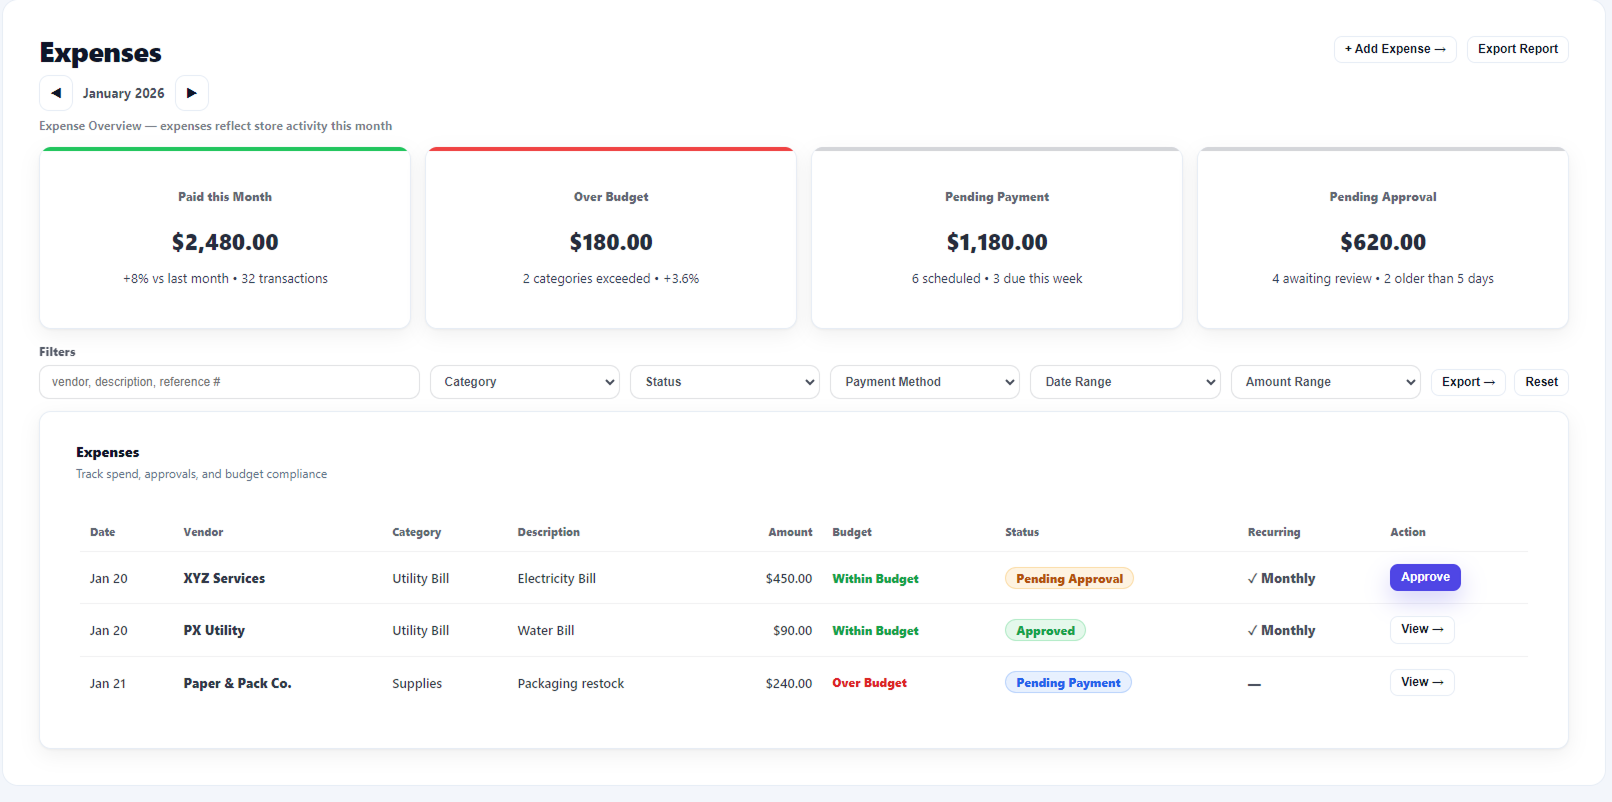
Task: Click the Category column header
Action: pos(416,532)
